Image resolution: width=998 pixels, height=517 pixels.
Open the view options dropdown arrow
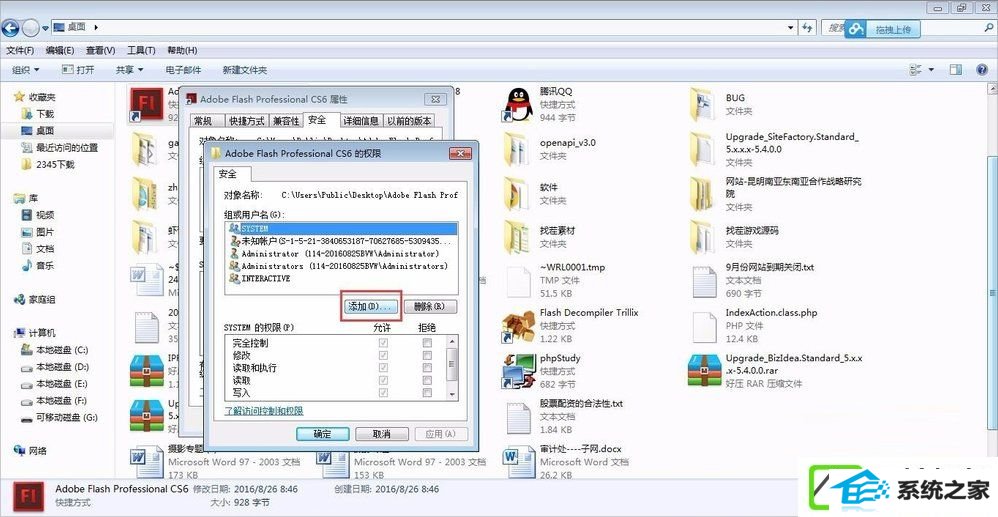click(931, 69)
